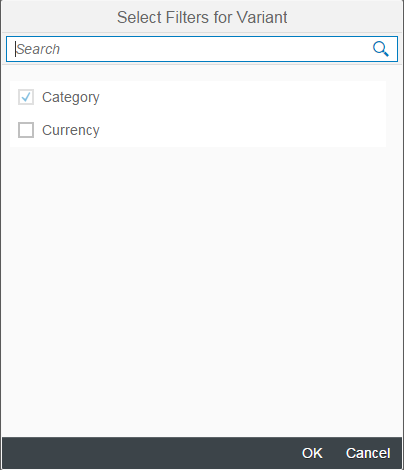Click the dark footer bar left of OK

[x=150, y=453]
